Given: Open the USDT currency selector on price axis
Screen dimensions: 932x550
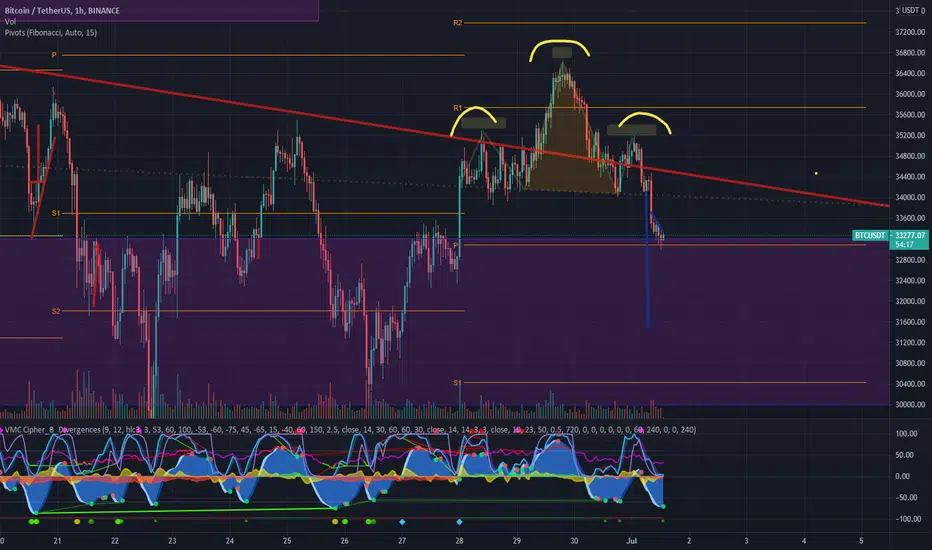Looking at the screenshot, I should click(912, 10).
